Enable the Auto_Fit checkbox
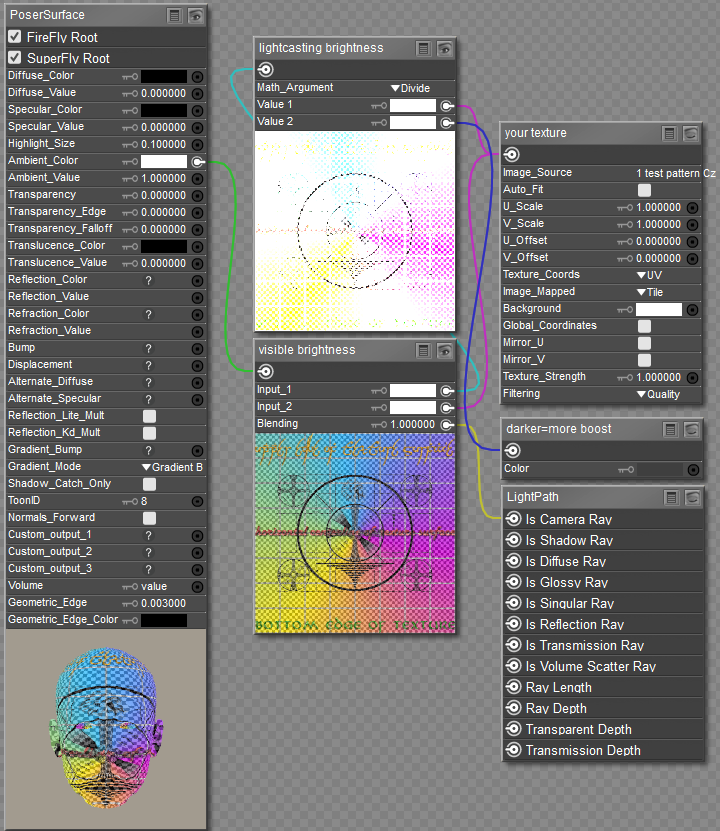This screenshot has height=831, width=720. (644, 190)
